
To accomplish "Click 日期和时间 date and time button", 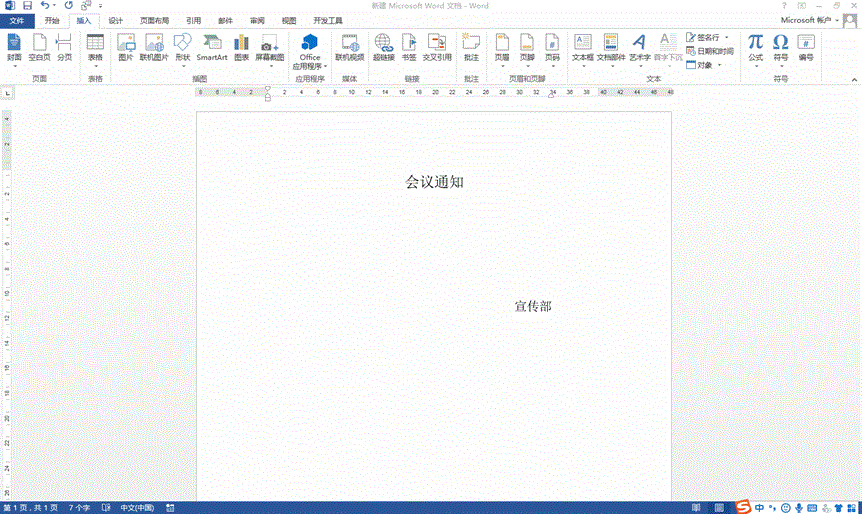I will tap(710, 51).
